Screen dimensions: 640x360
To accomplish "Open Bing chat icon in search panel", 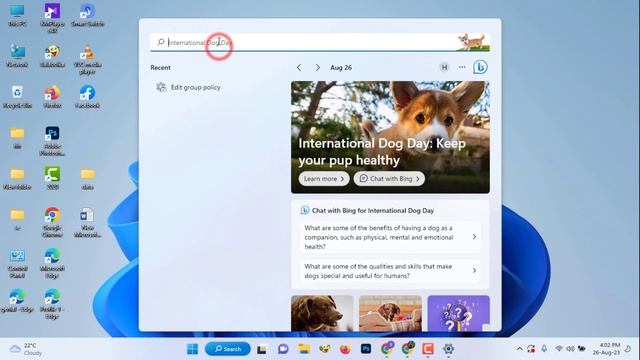I will point(480,67).
